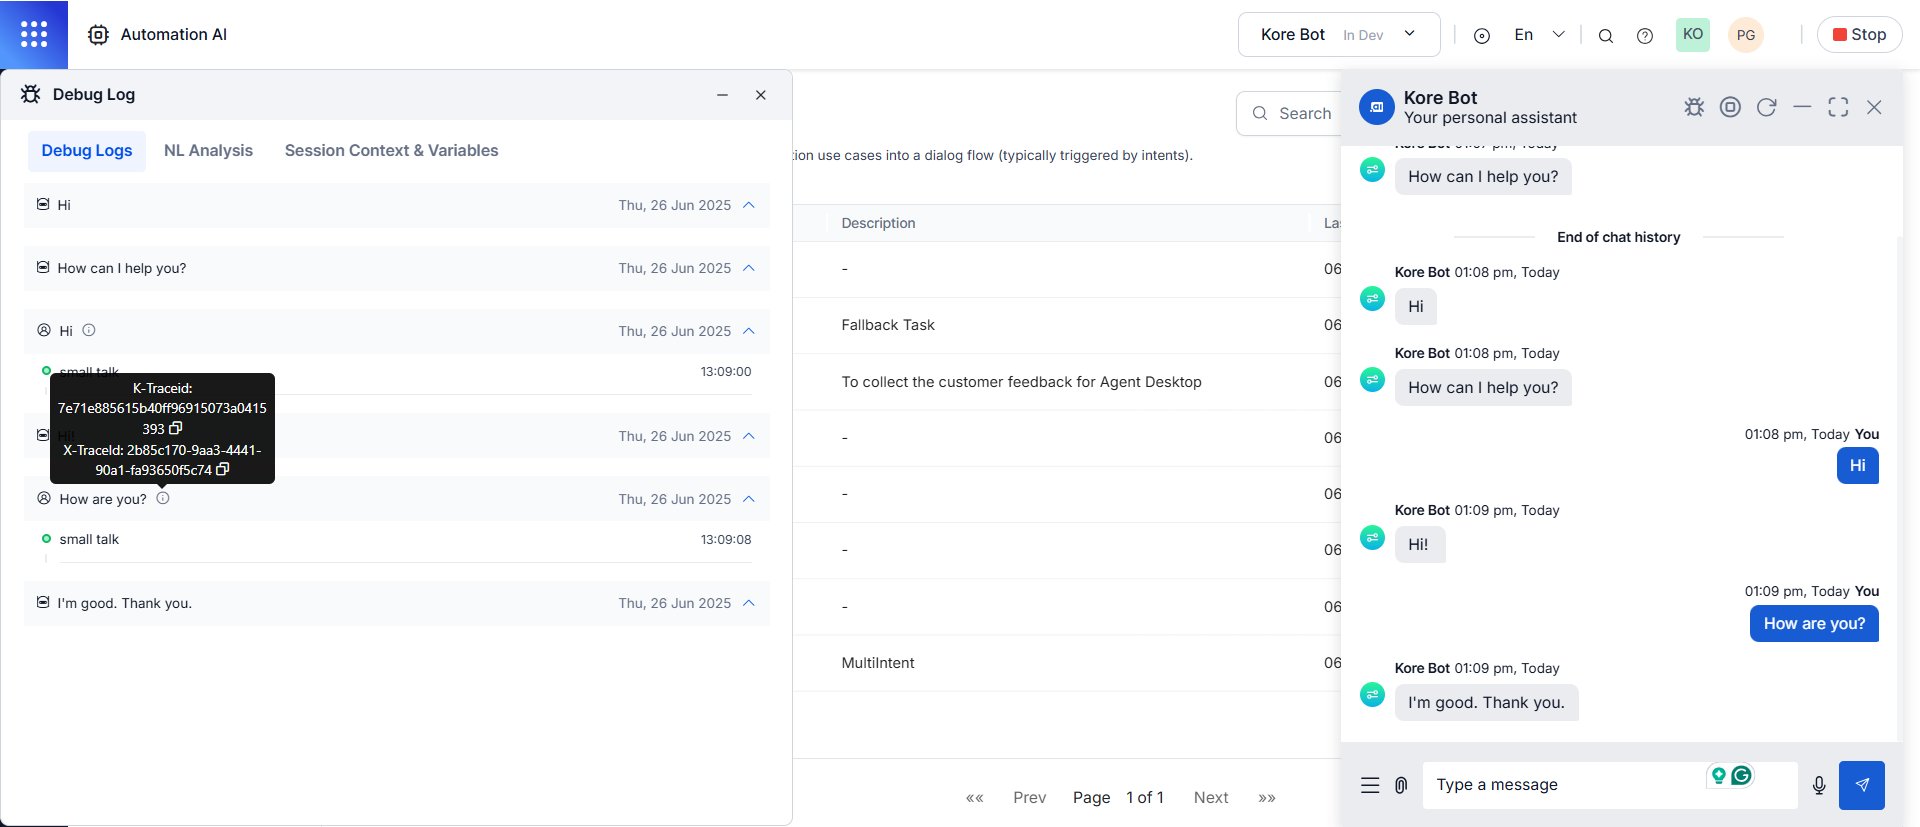
Task: Click the attachment paperclip icon
Action: point(1401,785)
